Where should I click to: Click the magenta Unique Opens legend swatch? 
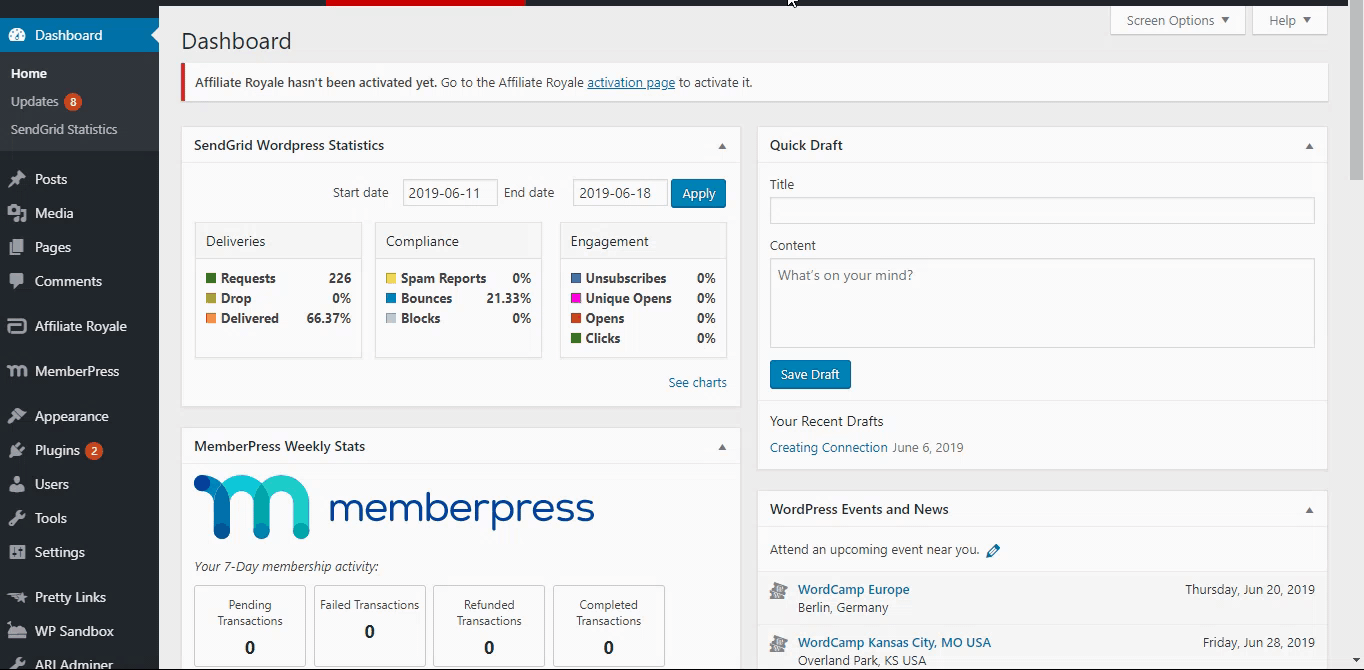pyautogui.click(x=576, y=298)
